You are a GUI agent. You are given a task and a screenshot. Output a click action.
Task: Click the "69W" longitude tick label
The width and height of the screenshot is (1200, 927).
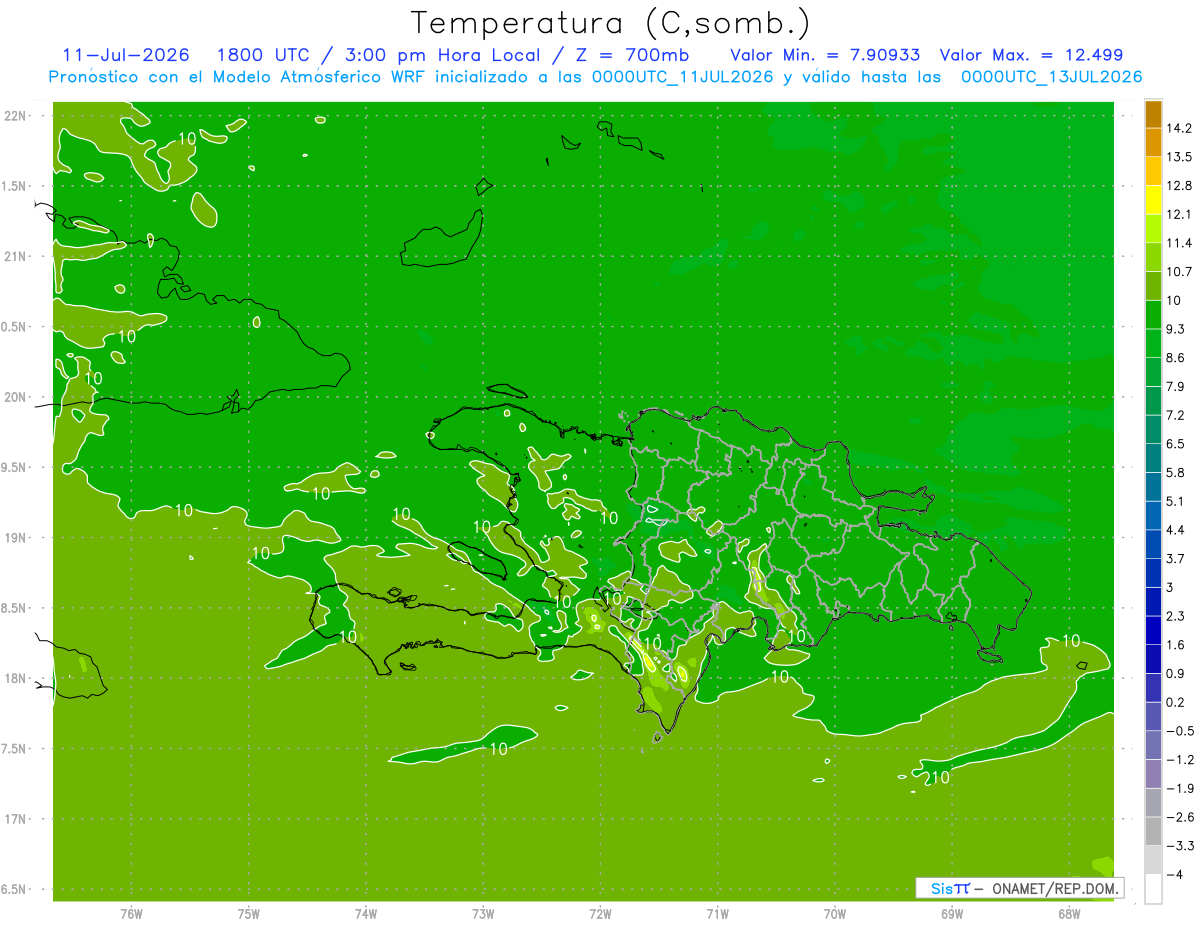click(x=952, y=915)
